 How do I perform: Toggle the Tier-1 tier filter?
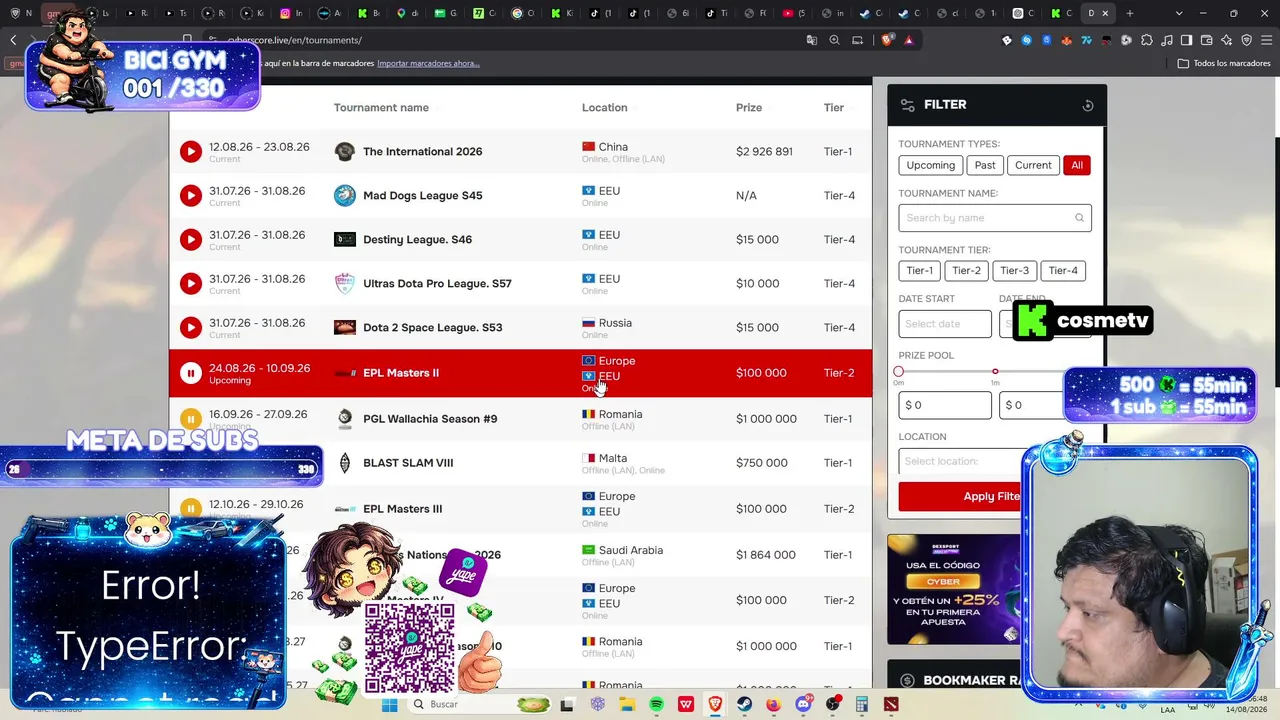click(x=920, y=271)
